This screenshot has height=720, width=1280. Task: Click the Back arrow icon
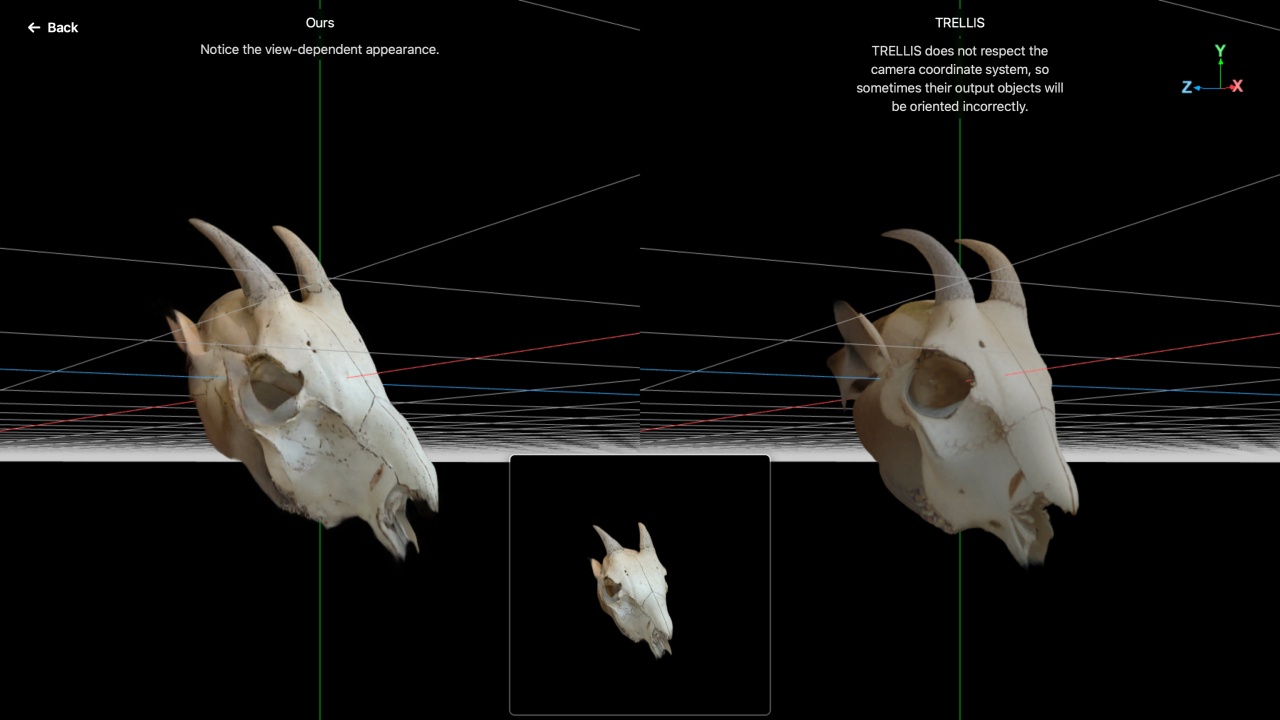[x=34, y=28]
